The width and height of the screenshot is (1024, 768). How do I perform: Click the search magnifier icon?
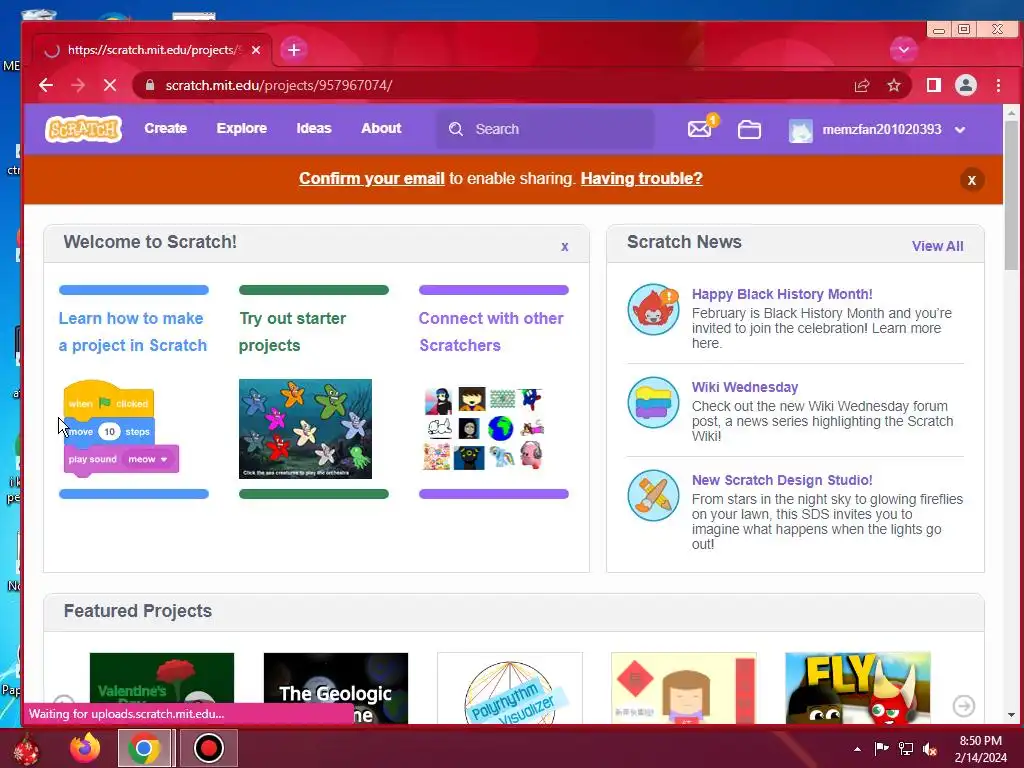(x=456, y=129)
